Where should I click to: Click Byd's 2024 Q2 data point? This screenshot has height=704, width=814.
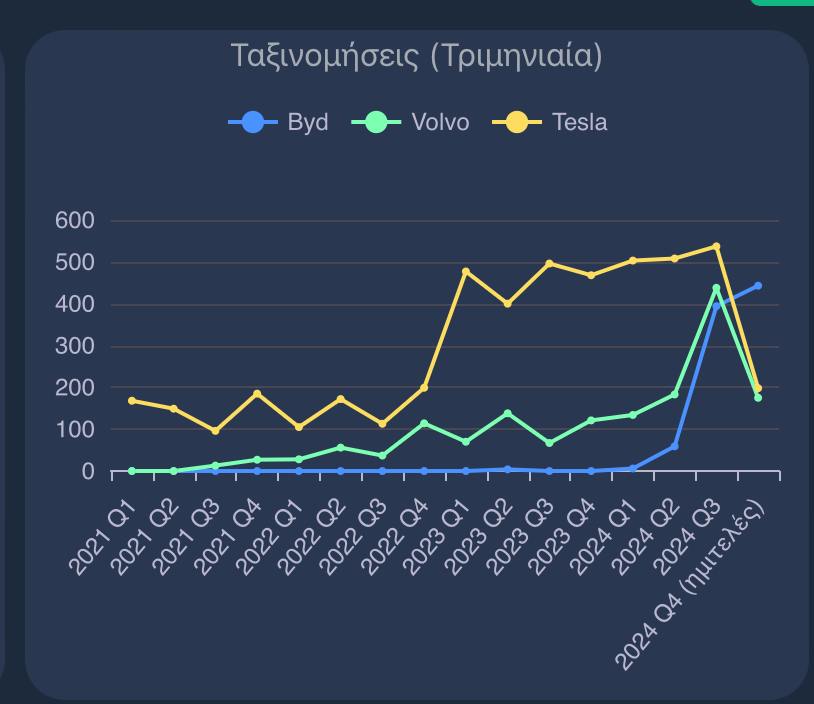click(x=674, y=446)
